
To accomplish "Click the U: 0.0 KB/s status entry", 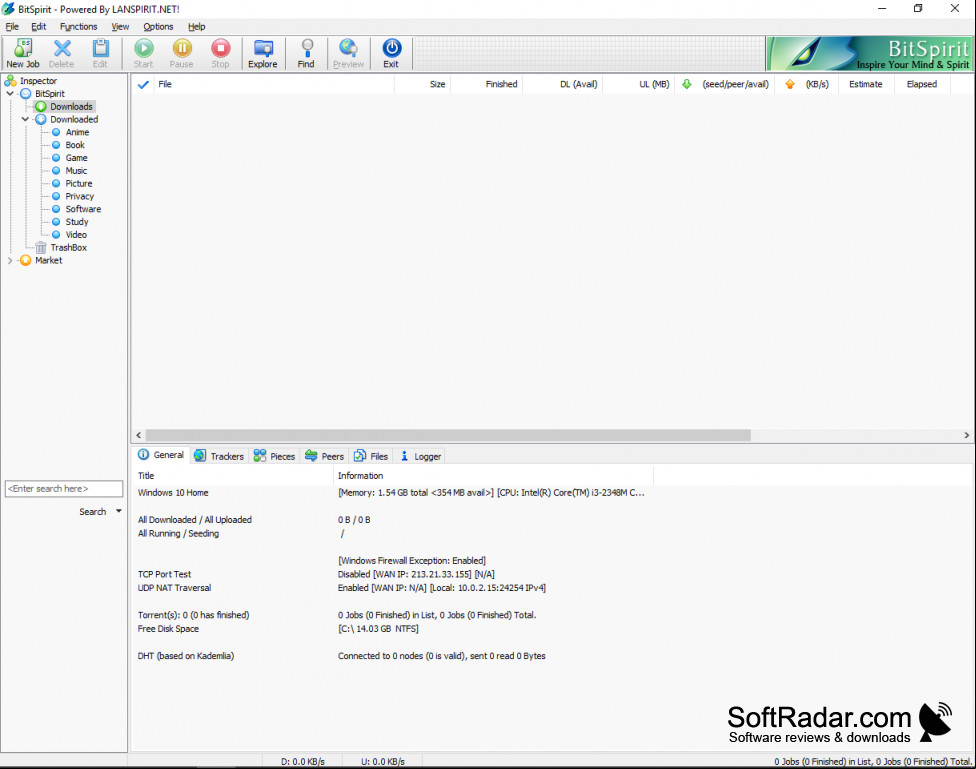I will (383, 762).
